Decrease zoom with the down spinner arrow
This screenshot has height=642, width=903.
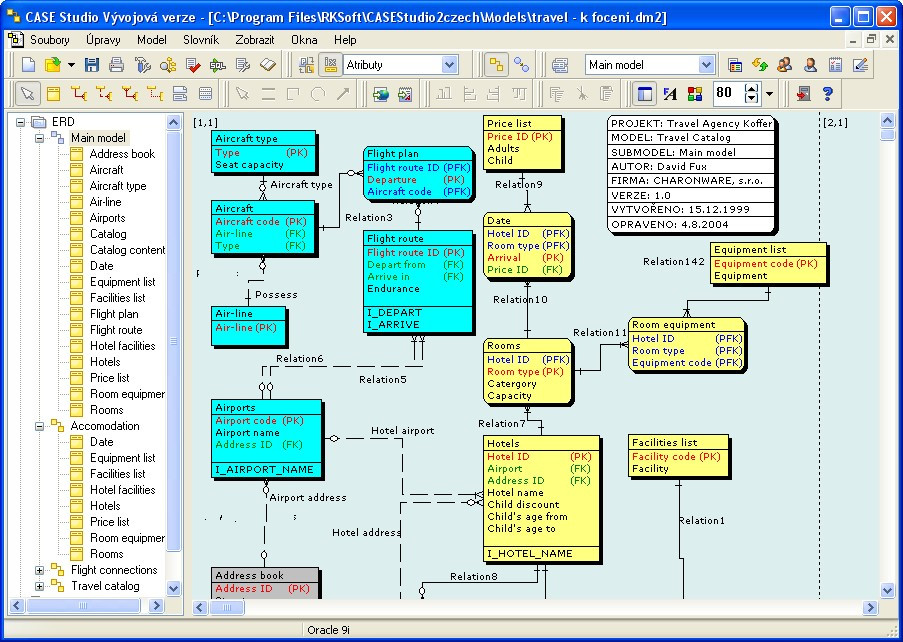752,98
